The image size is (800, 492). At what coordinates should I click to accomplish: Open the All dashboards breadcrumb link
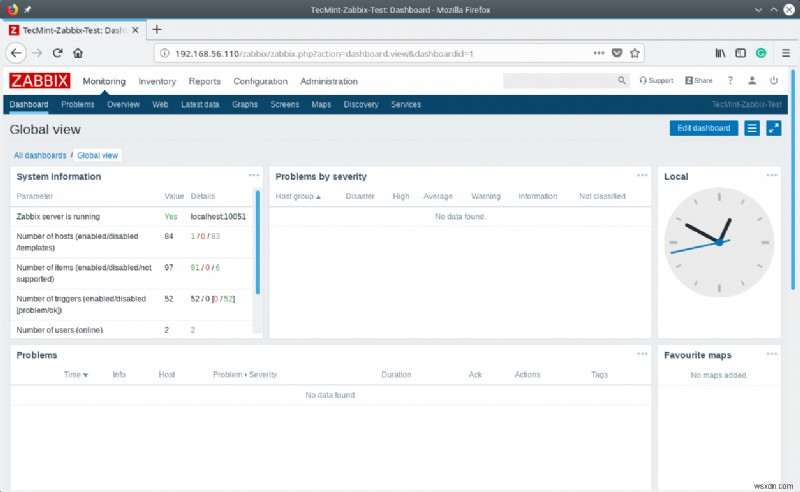click(40, 155)
